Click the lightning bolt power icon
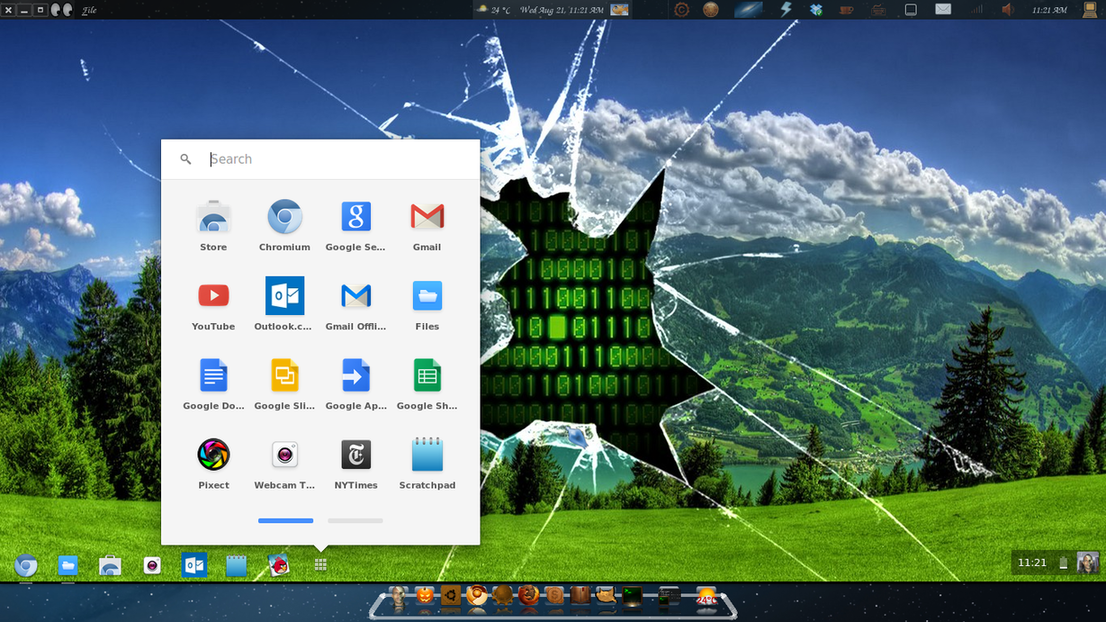 pos(785,9)
